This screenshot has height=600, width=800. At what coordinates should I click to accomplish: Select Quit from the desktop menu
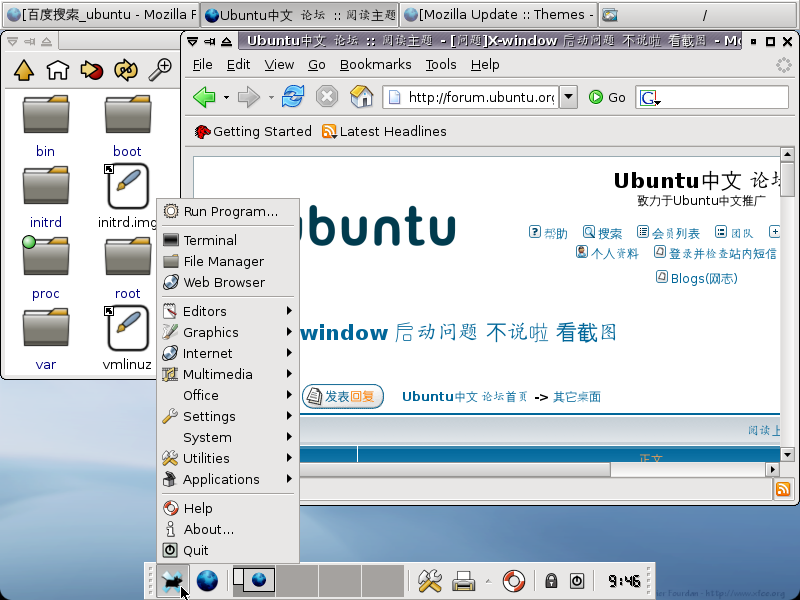pyautogui.click(x=228, y=550)
